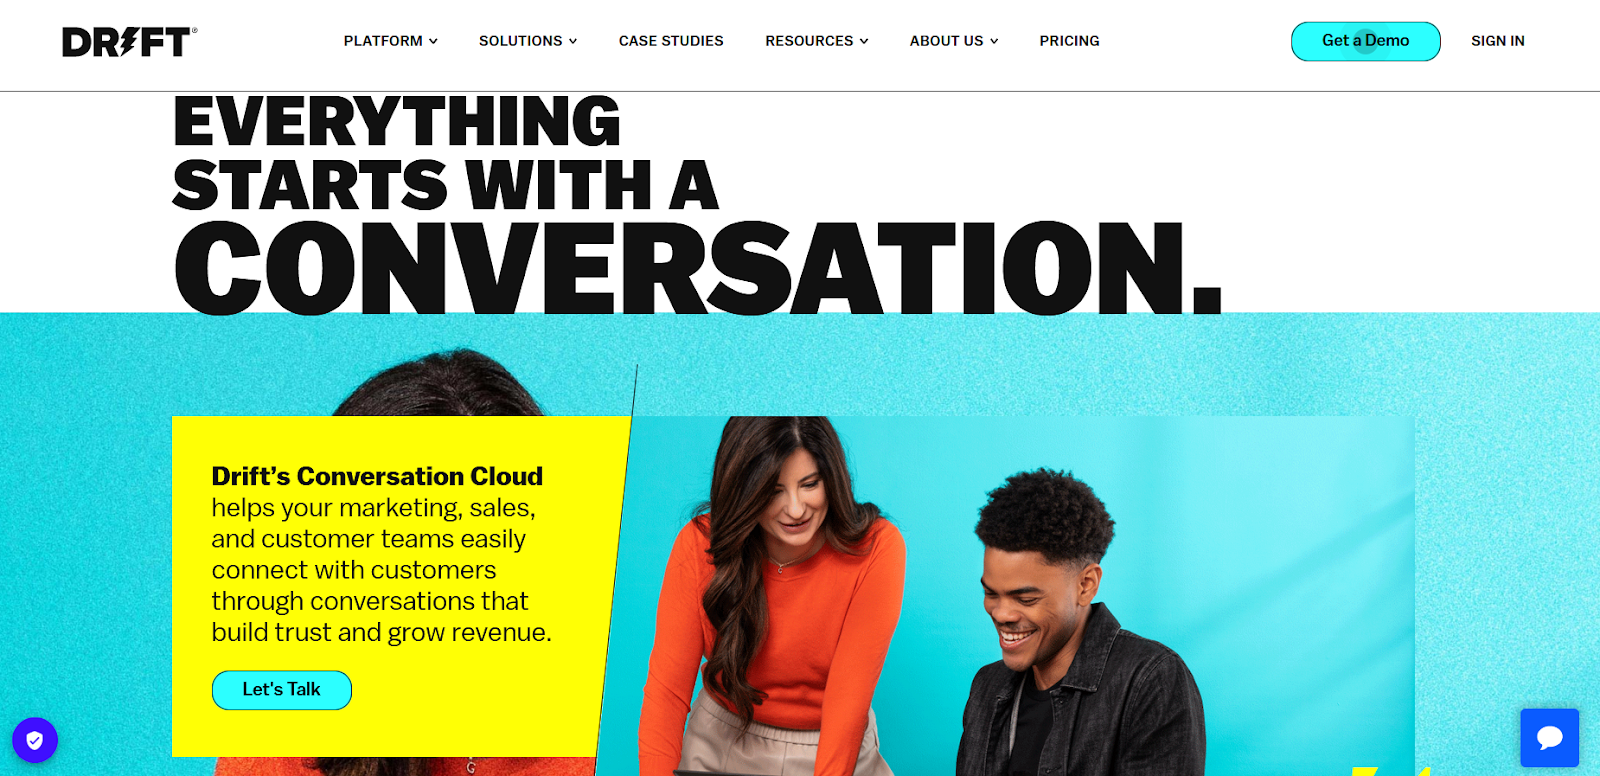Expand the Platform menu chevron
This screenshot has height=776, width=1600.
point(433,41)
